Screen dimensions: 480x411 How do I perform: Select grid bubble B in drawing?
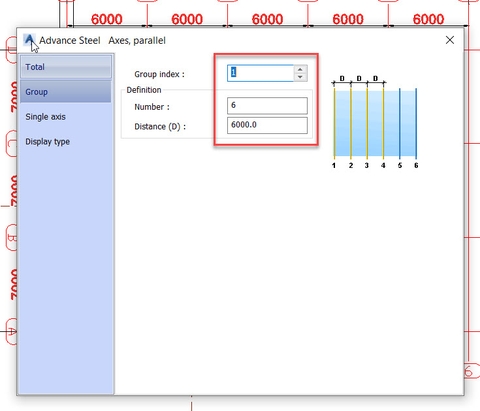pyautogui.click(x=11, y=238)
